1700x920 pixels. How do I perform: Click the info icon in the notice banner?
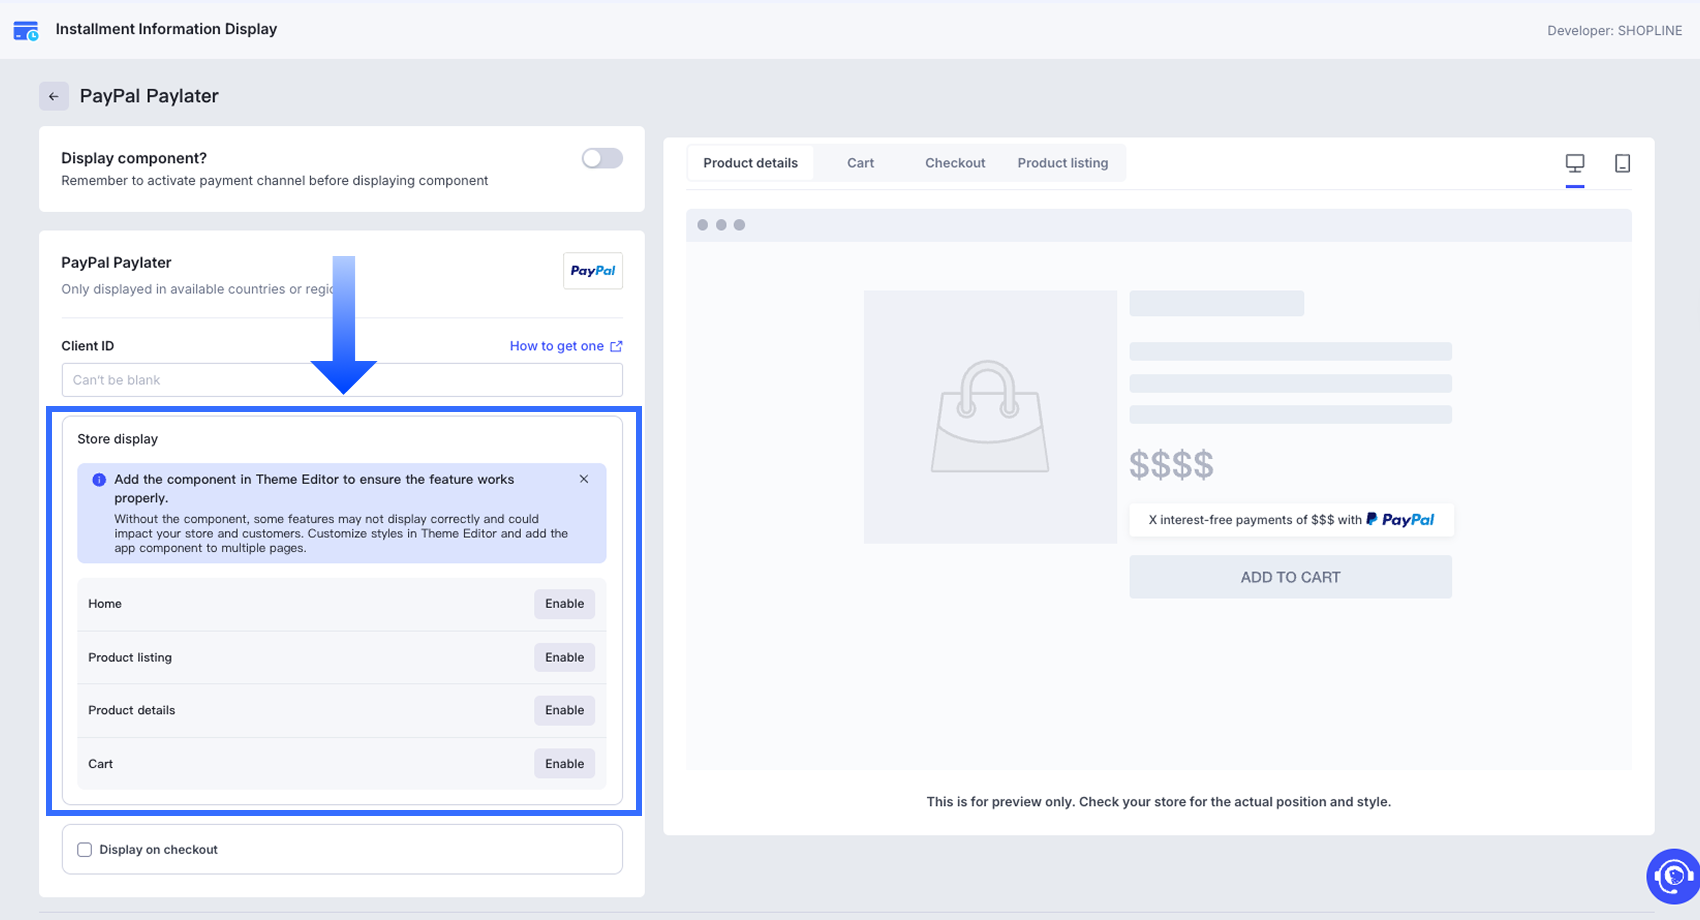(99, 480)
